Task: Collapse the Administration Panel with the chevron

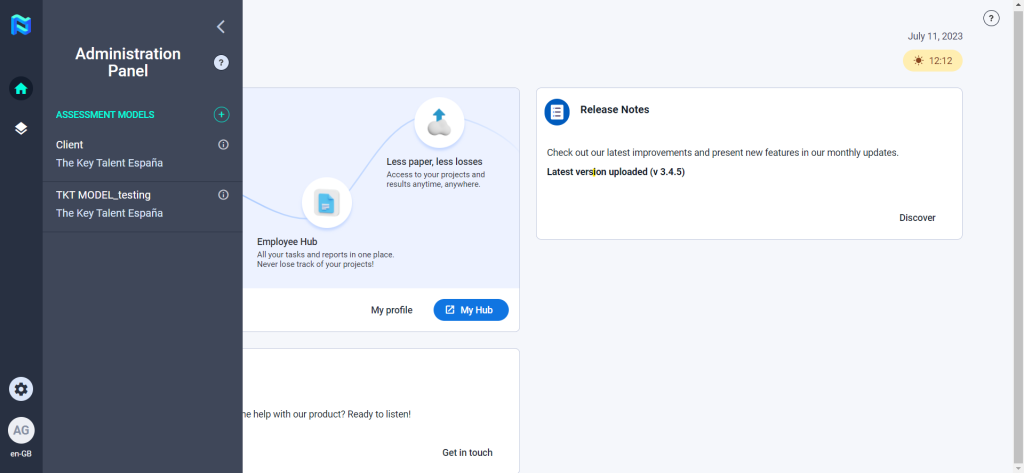Action: coord(221,27)
